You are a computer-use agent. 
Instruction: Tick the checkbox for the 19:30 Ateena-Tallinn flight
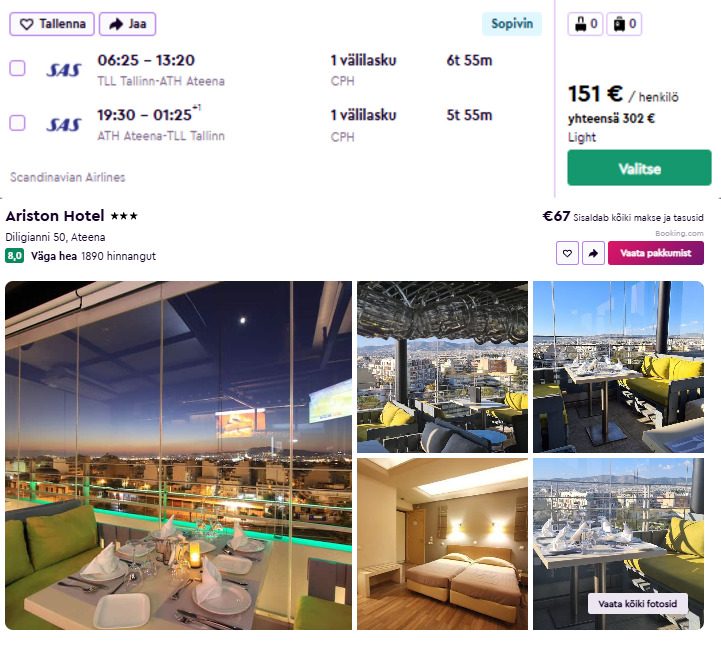(17, 123)
